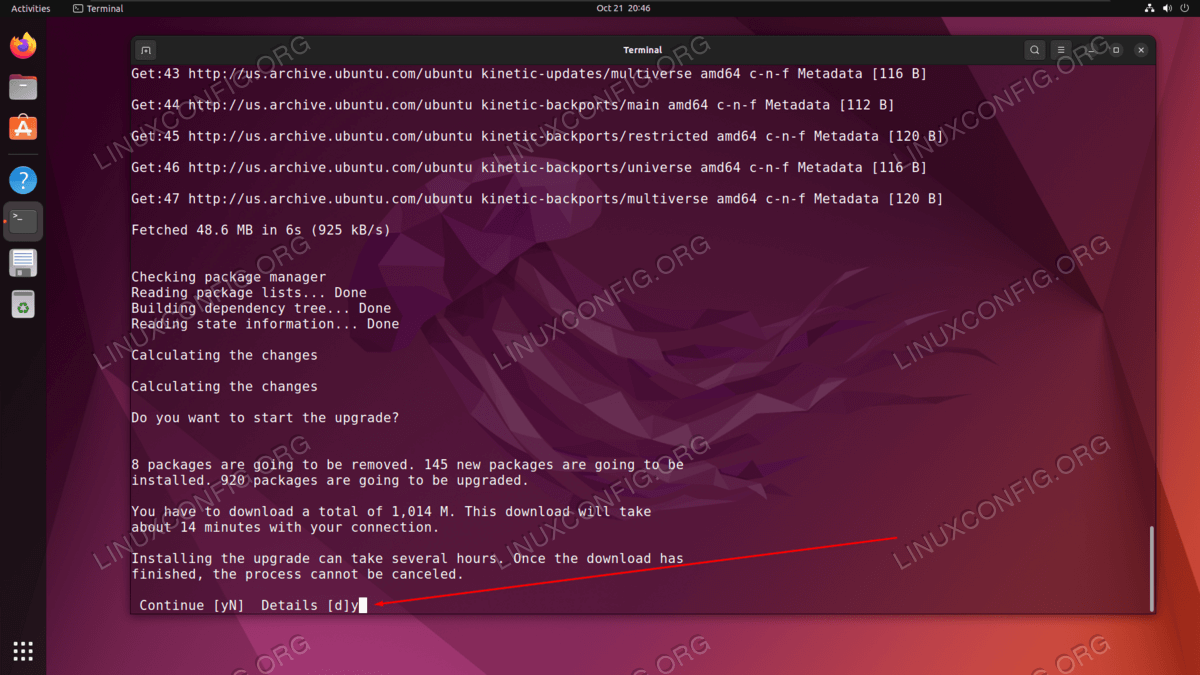Click the wired network status icon
1200x675 pixels.
point(1149,8)
